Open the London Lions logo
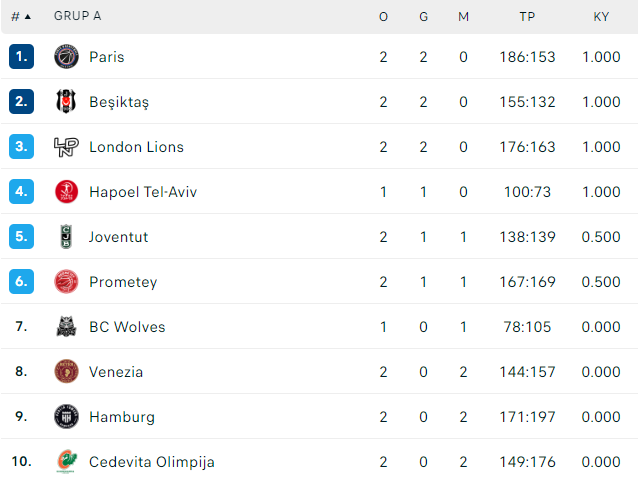The image size is (638, 483). point(66,146)
